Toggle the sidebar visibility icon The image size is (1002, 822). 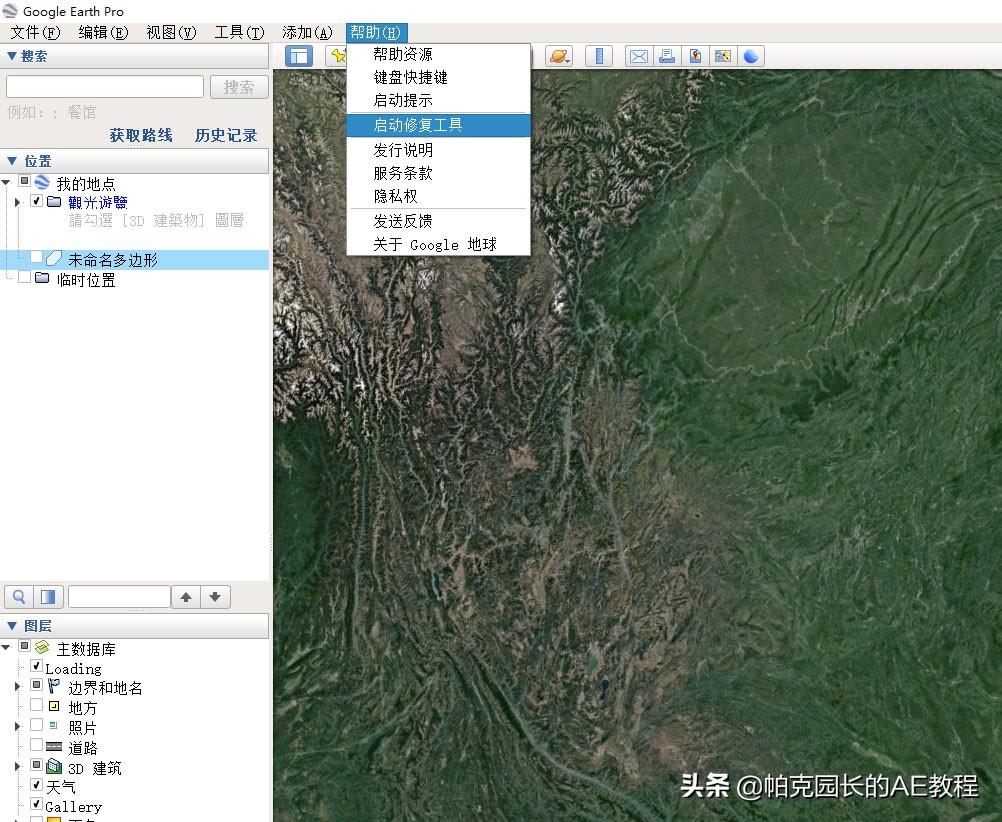click(x=299, y=56)
